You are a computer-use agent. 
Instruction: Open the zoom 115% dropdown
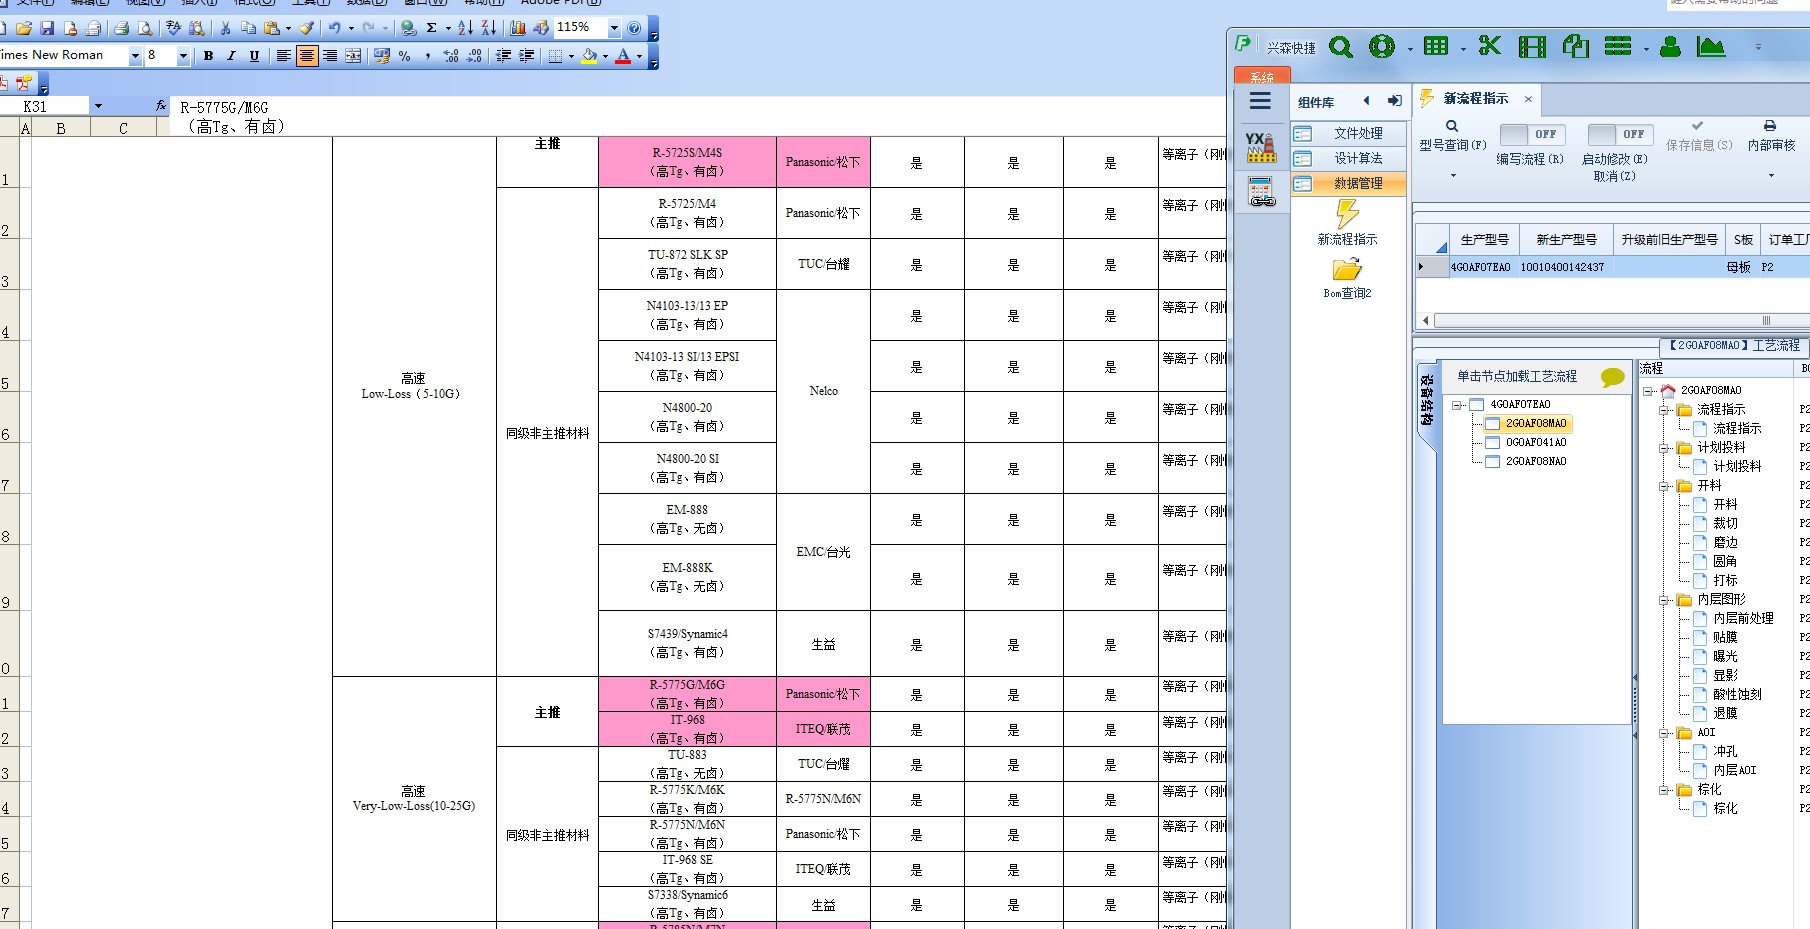[614, 28]
